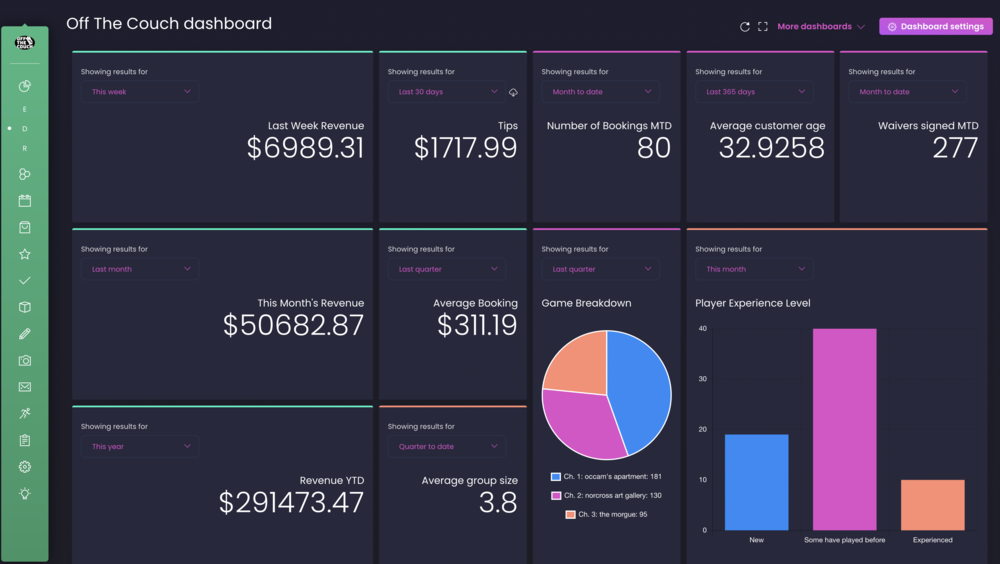Screen dimensions: 1000x564
Task: Click 'Ch. 3: the morgue: 95' legend text
Action: 612,514
